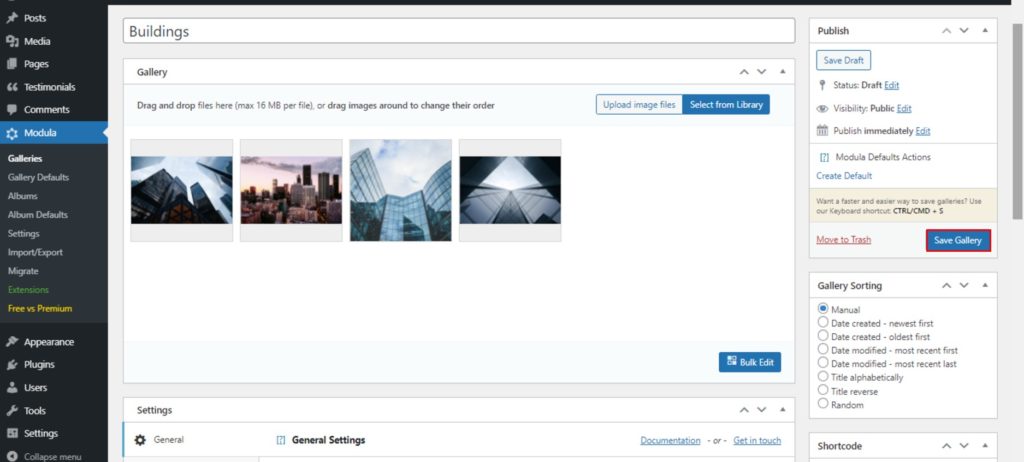The image size is (1024, 462).
Task: Click the Testimonials quote icon
Action: click(12, 87)
